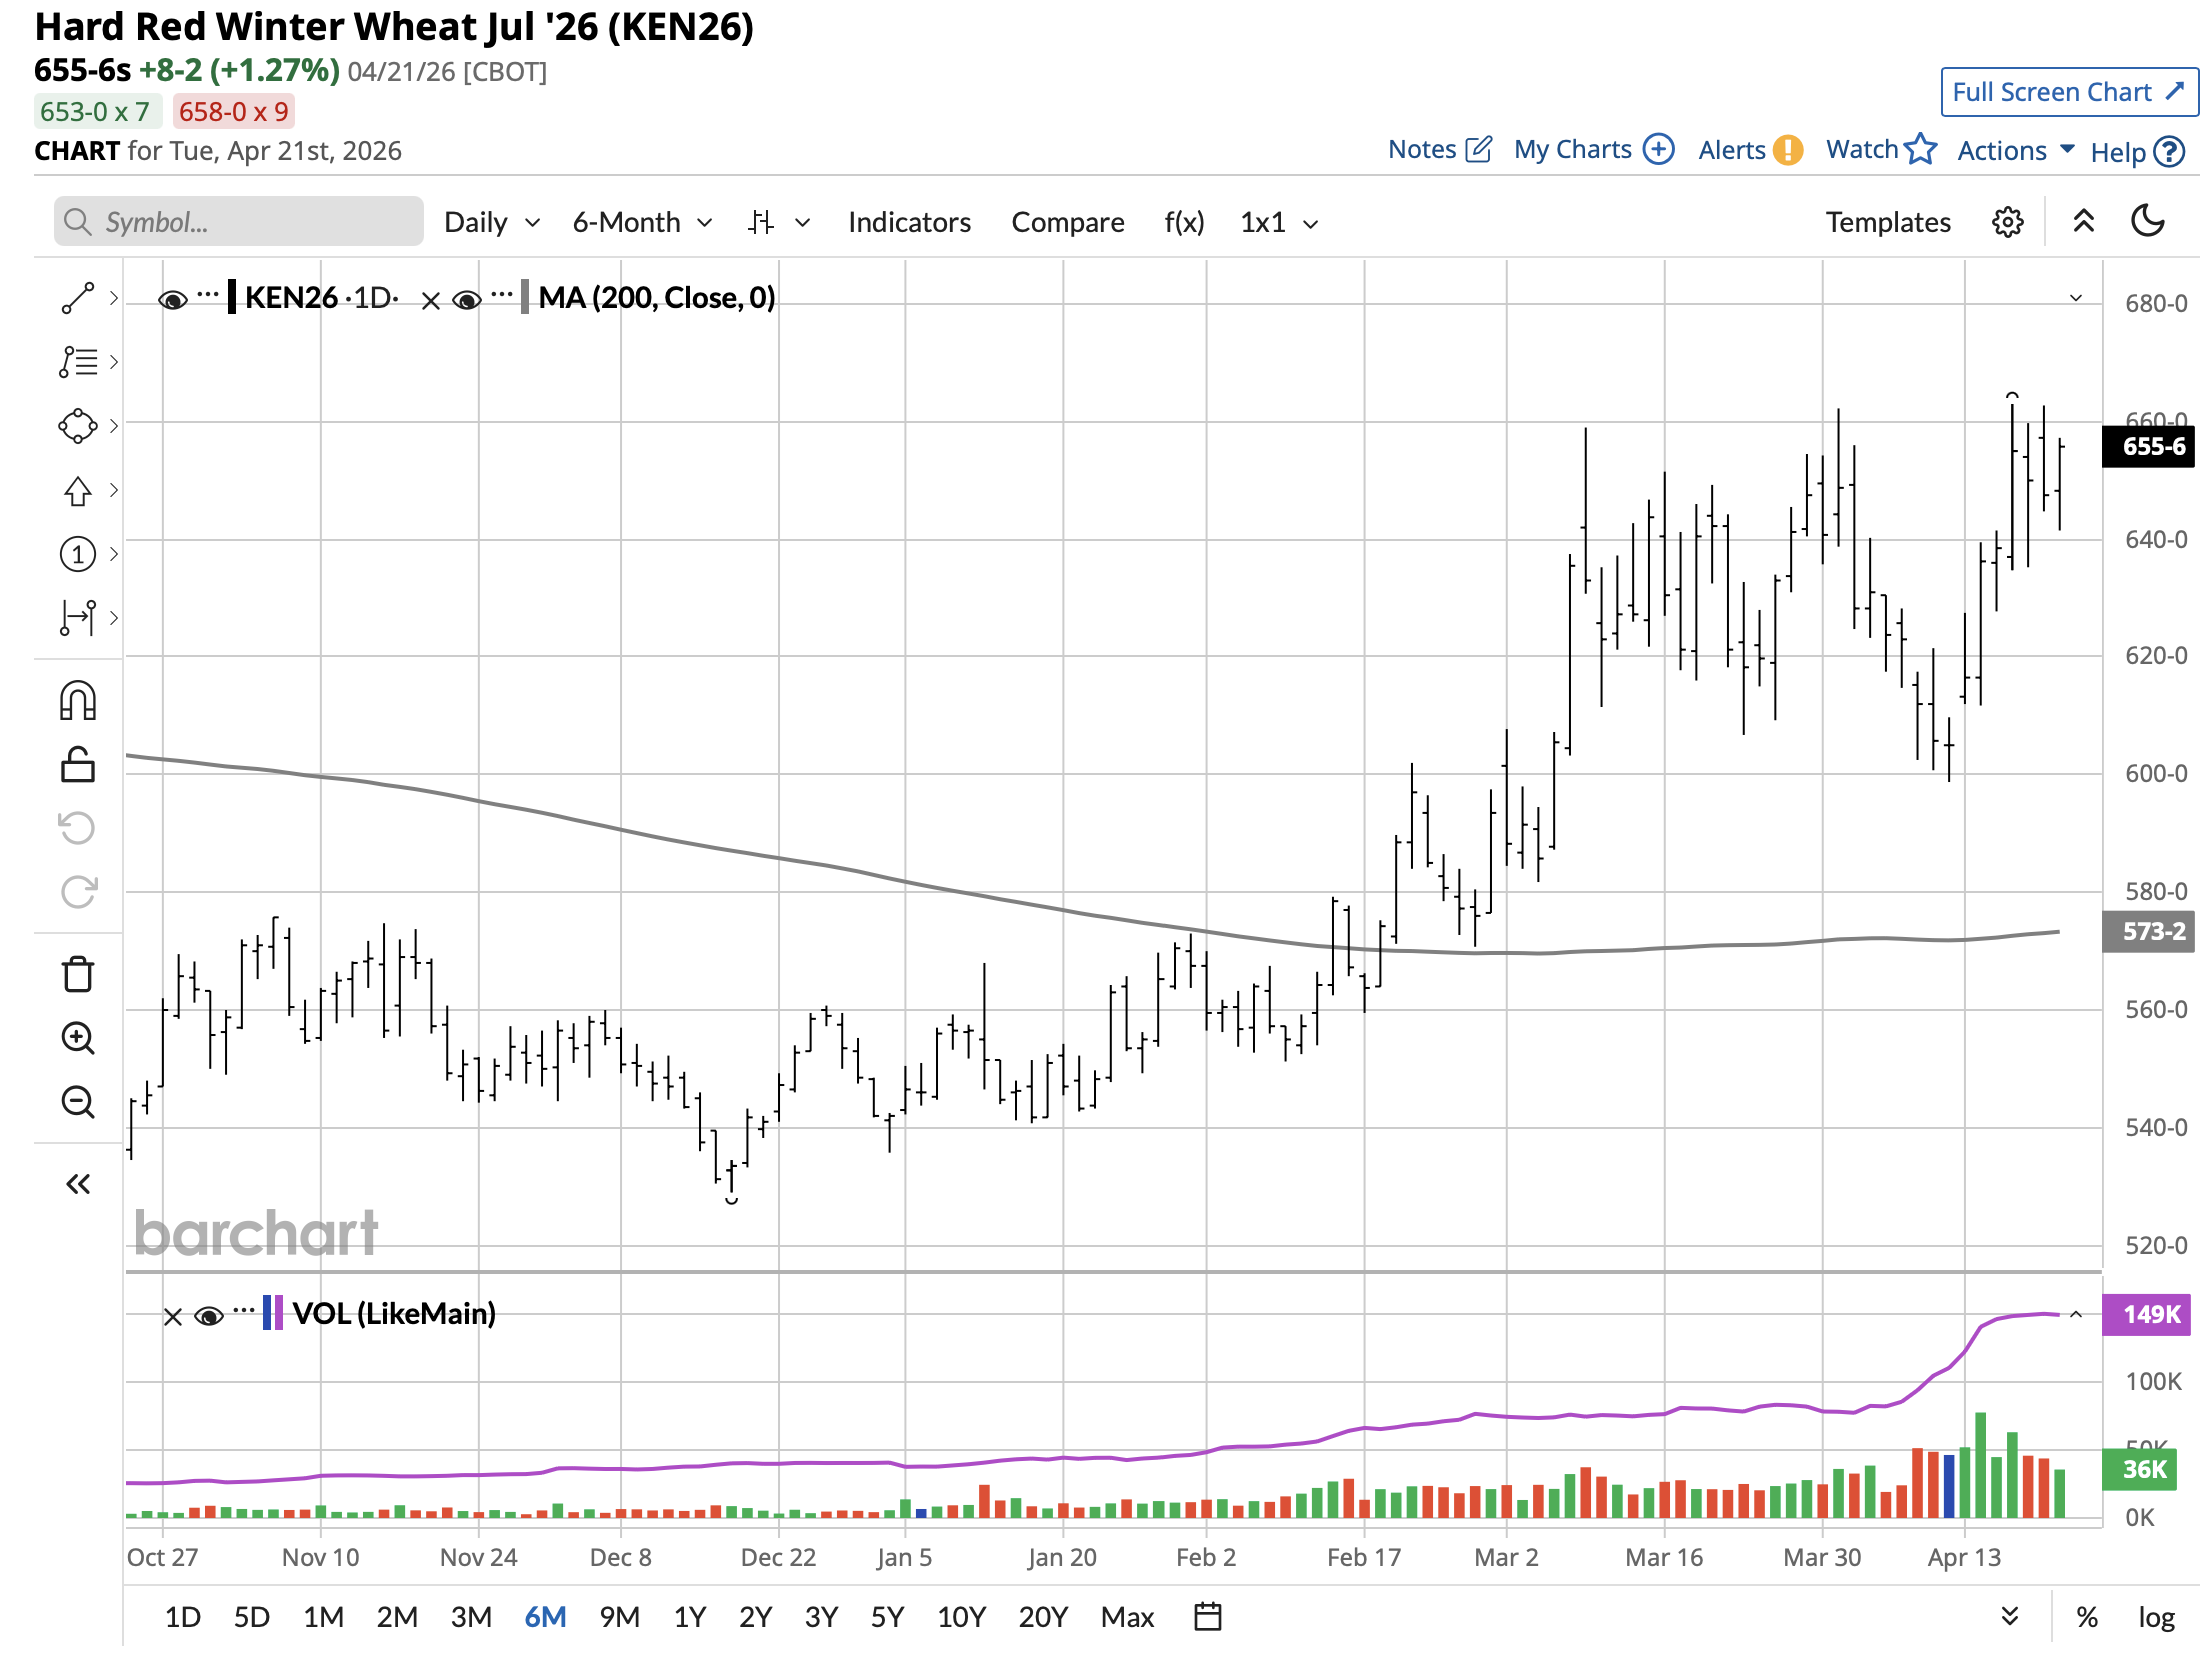Toggle visibility of KEN26 price series
Screen dimensions: 2208x1674
(173, 299)
